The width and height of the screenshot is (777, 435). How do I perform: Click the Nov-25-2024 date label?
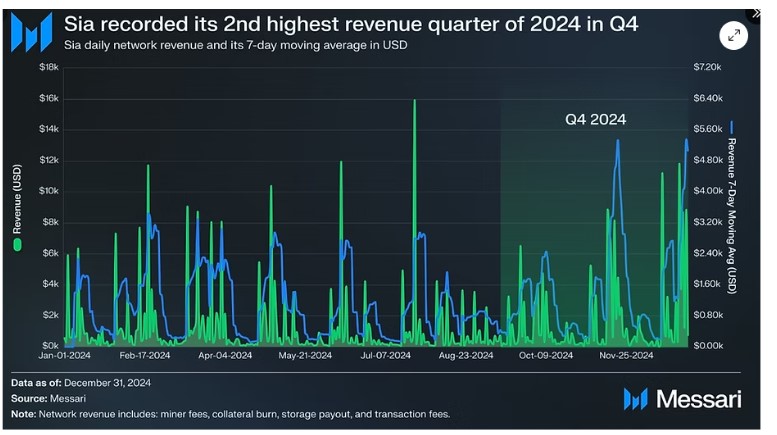pos(626,355)
